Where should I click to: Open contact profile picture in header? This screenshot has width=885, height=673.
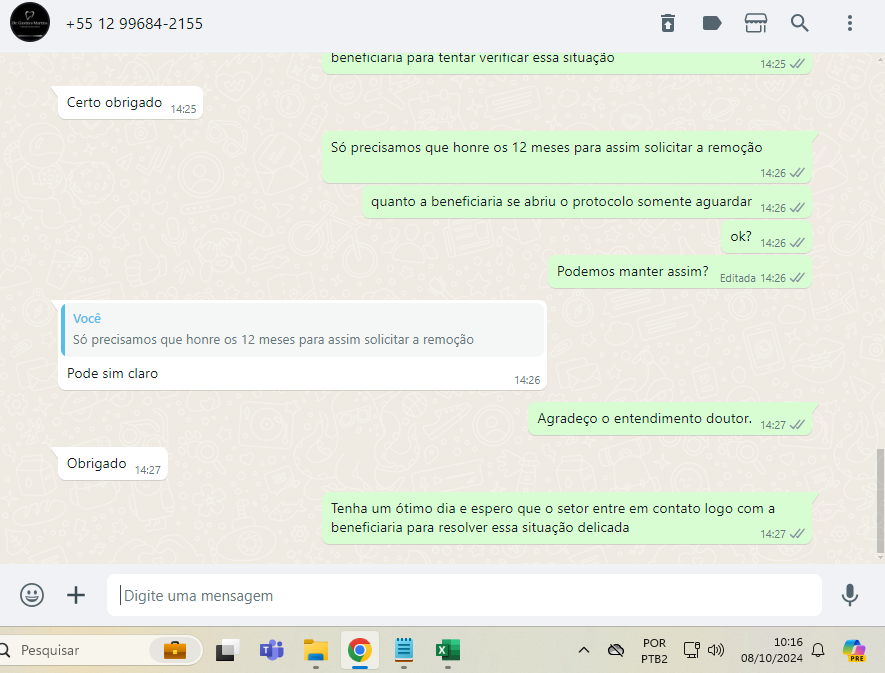[x=30, y=23]
